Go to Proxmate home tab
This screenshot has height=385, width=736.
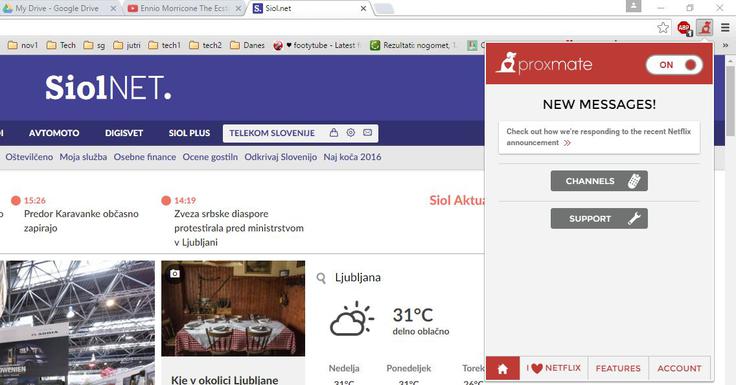pyautogui.click(x=503, y=369)
